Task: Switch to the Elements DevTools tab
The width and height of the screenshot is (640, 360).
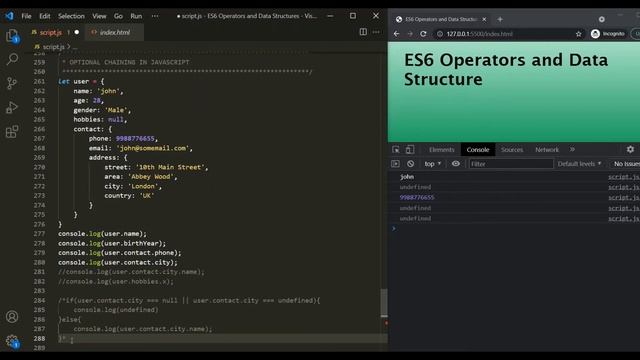Action: pyautogui.click(x=441, y=150)
